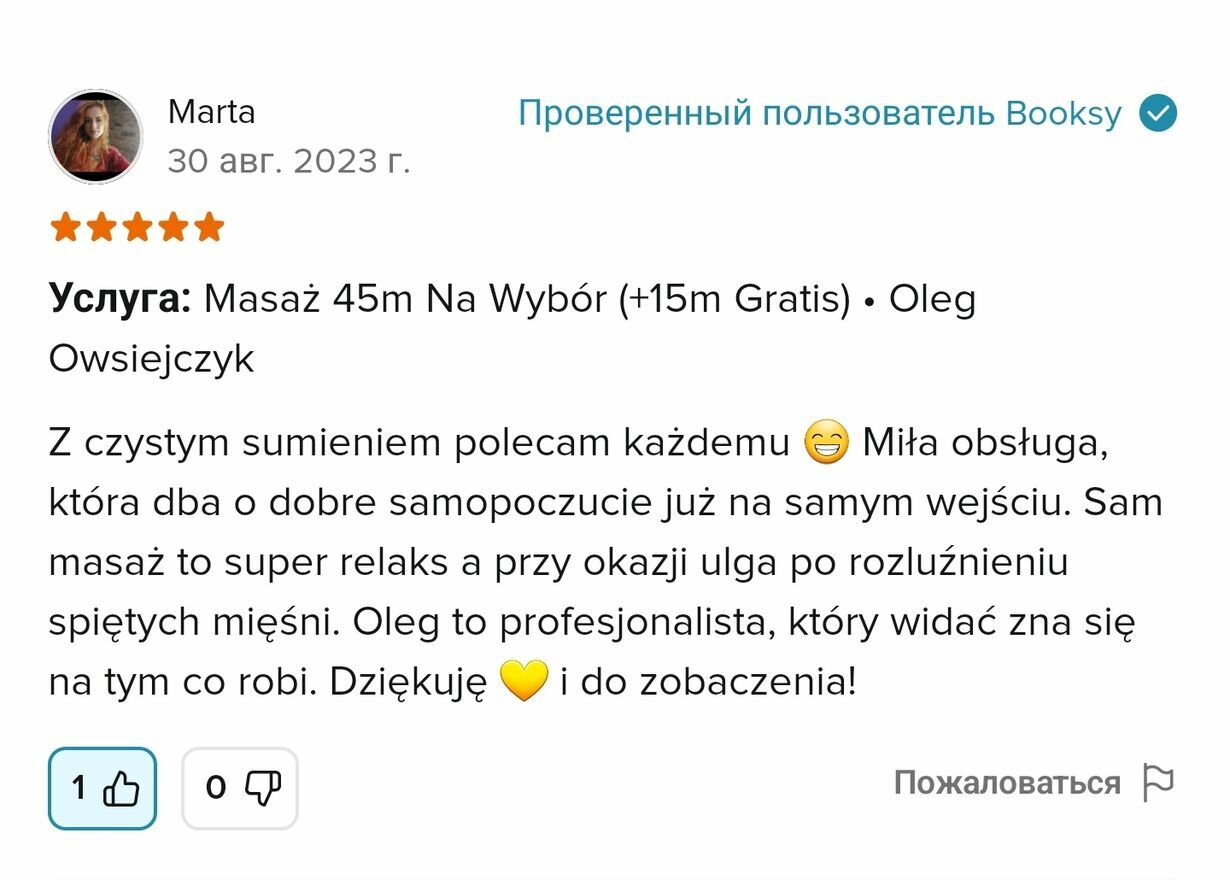The width and height of the screenshot is (1230, 880).
Task: Click the yellow heart emoji in review
Action: pyautogui.click(x=522, y=682)
